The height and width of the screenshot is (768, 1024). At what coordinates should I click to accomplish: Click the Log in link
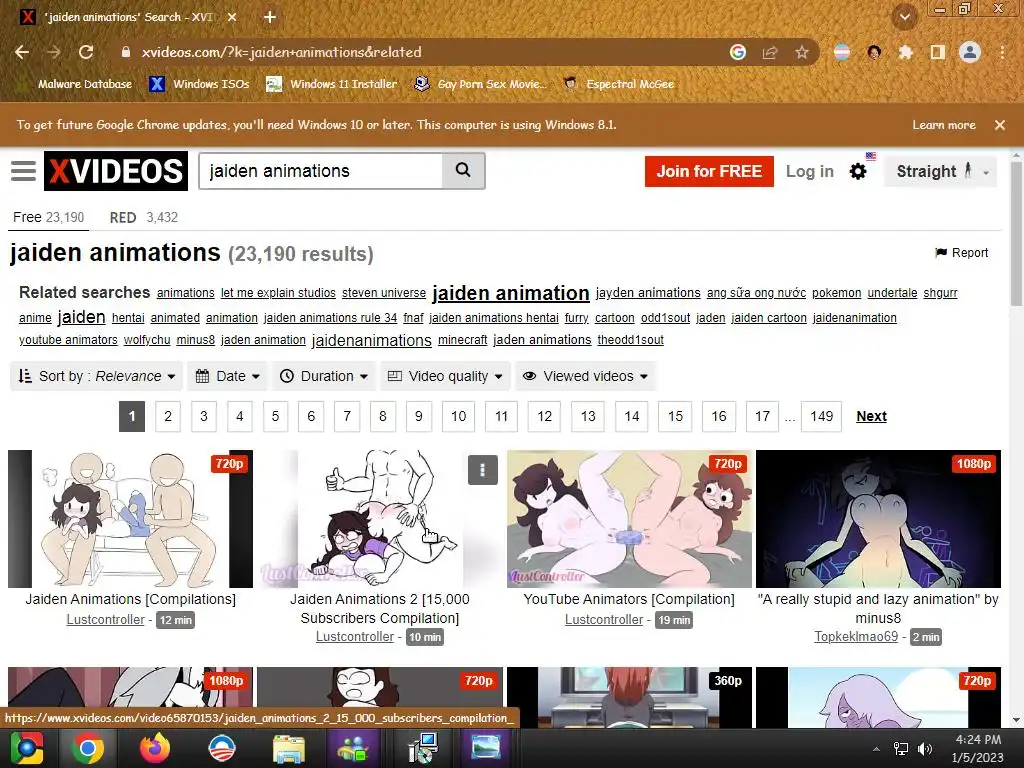click(x=810, y=171)
